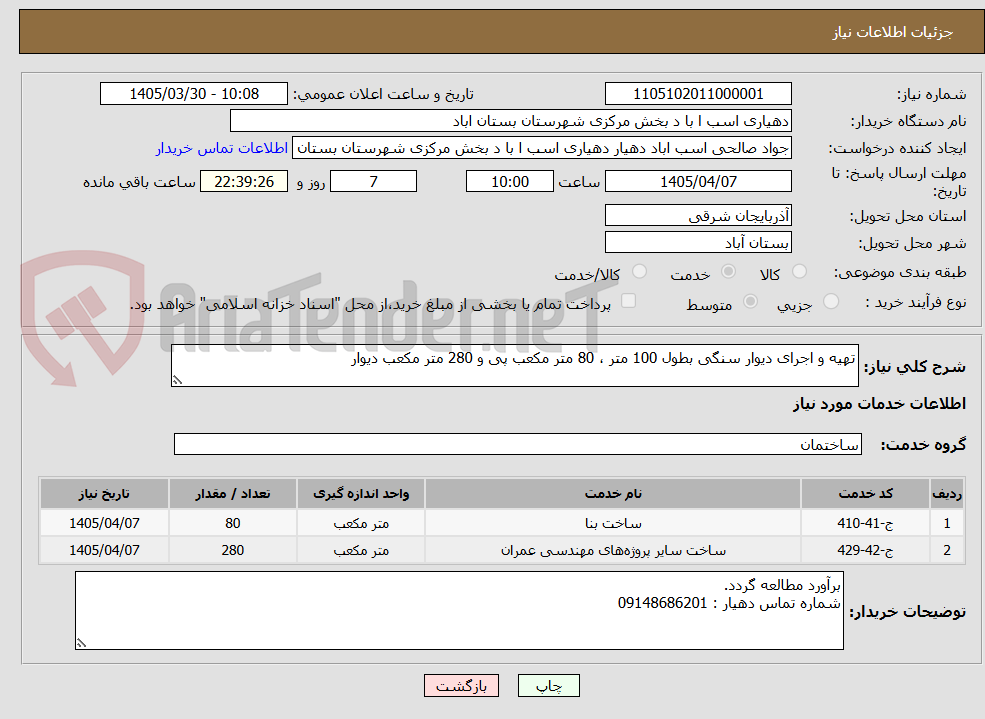Click the deadline date field 1405/04/07
Viewport: 985px width, 719px height.
(x=698, y=181)
